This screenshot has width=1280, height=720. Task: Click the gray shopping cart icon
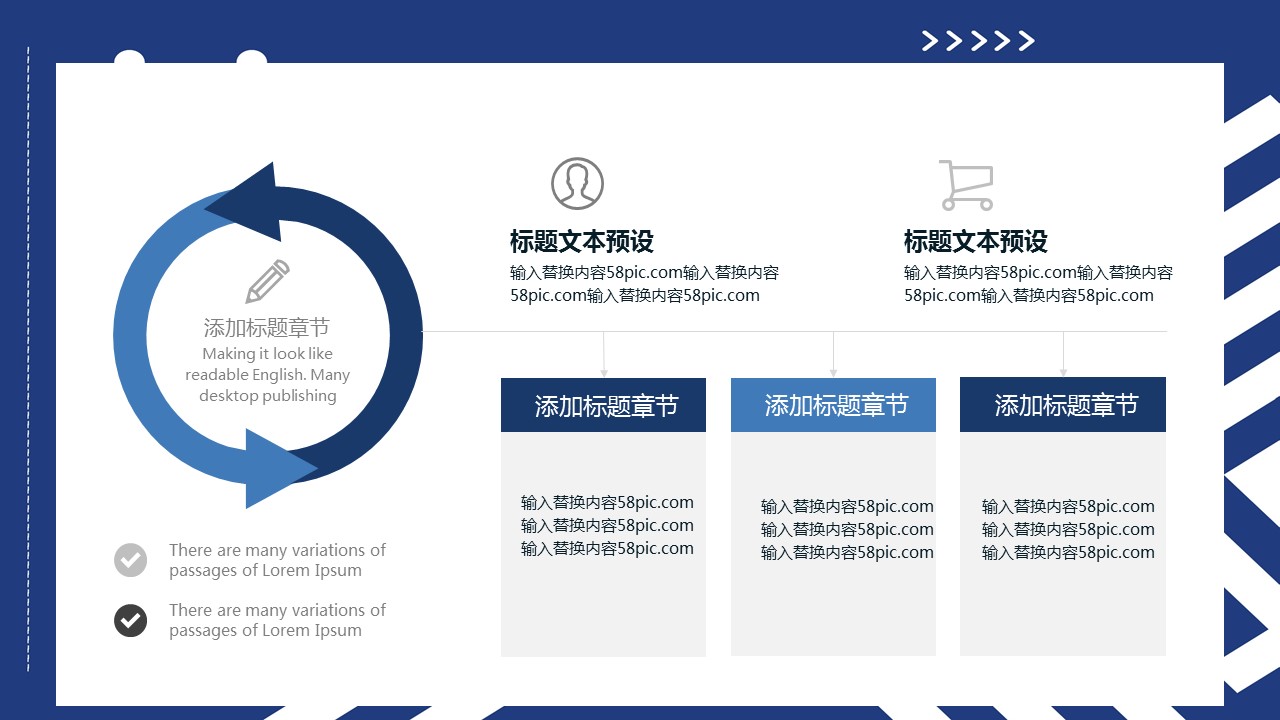[966, 185]
